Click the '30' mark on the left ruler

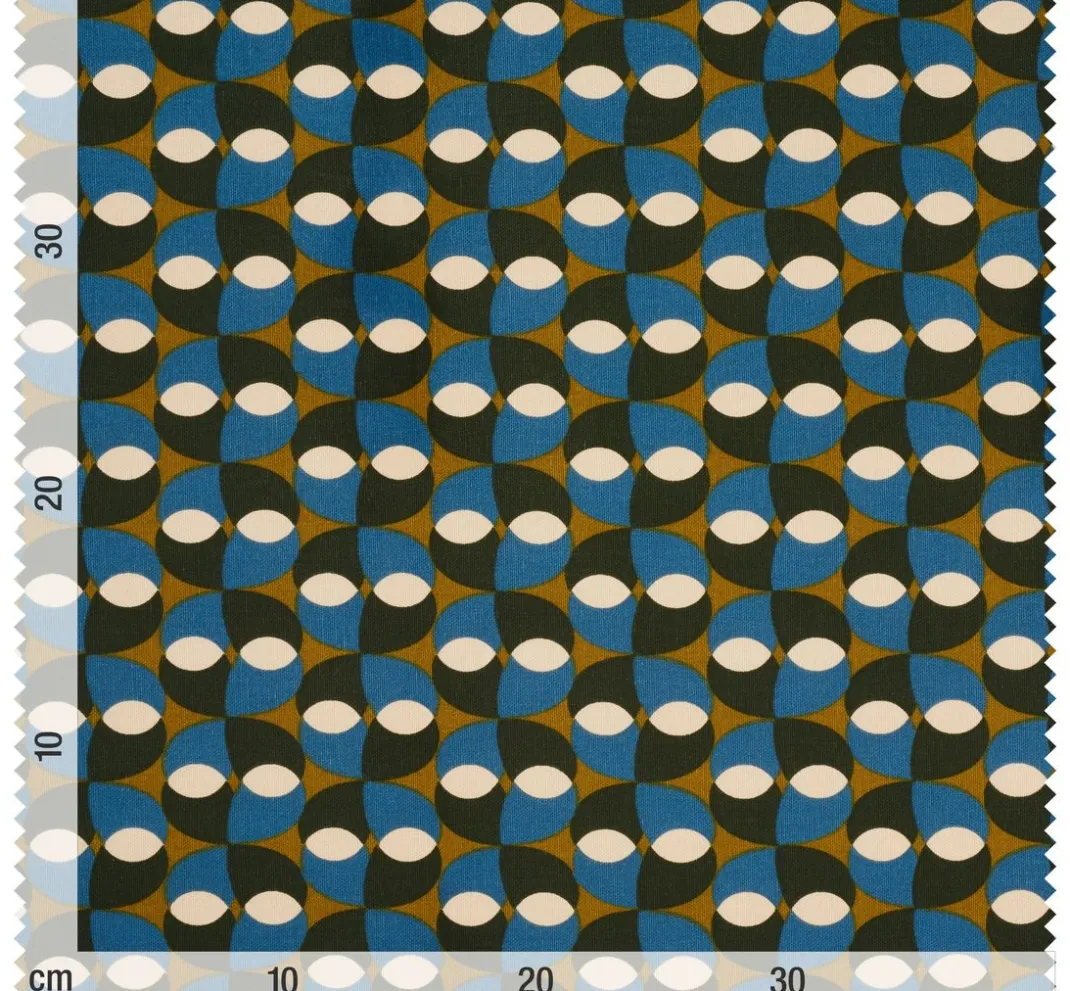49,241
